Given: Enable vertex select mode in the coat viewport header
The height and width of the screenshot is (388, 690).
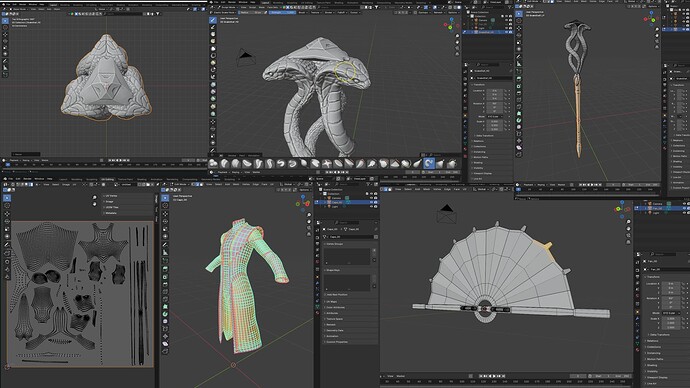Looking at the screenshot, I should [193, 185].
